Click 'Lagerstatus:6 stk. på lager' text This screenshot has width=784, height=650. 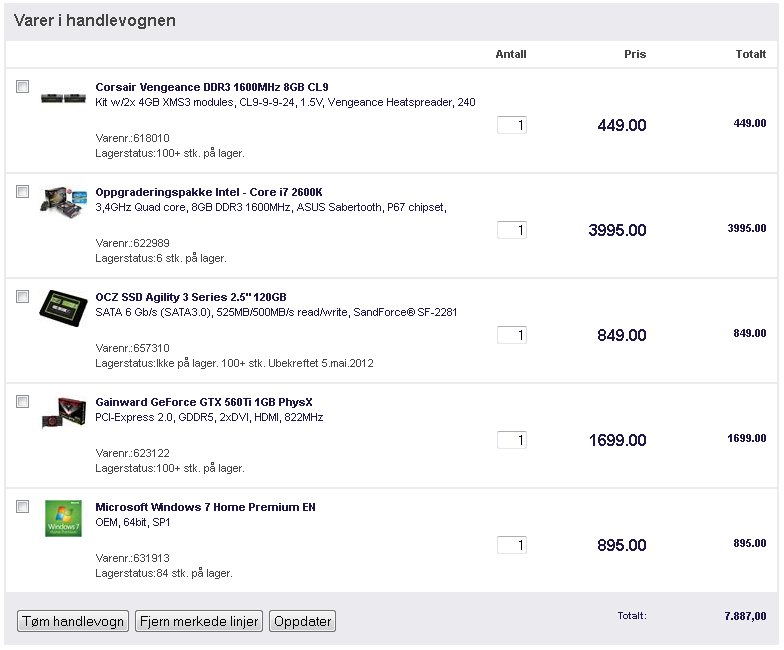coord(161,258)
